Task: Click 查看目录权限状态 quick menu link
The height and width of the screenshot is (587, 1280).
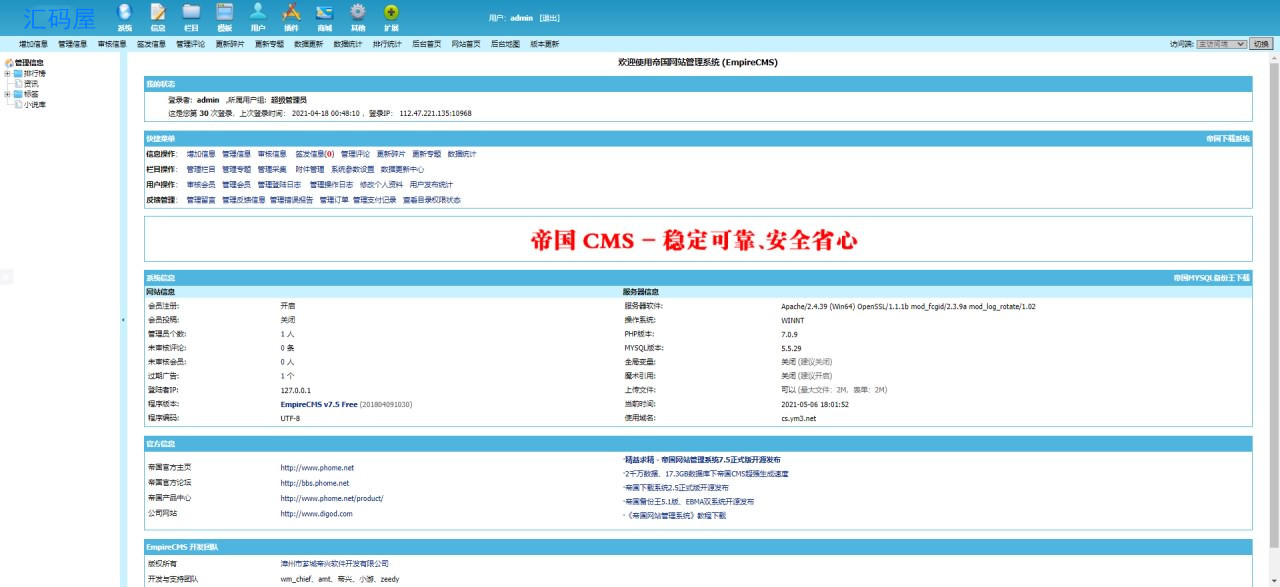Action: [432, 200]
